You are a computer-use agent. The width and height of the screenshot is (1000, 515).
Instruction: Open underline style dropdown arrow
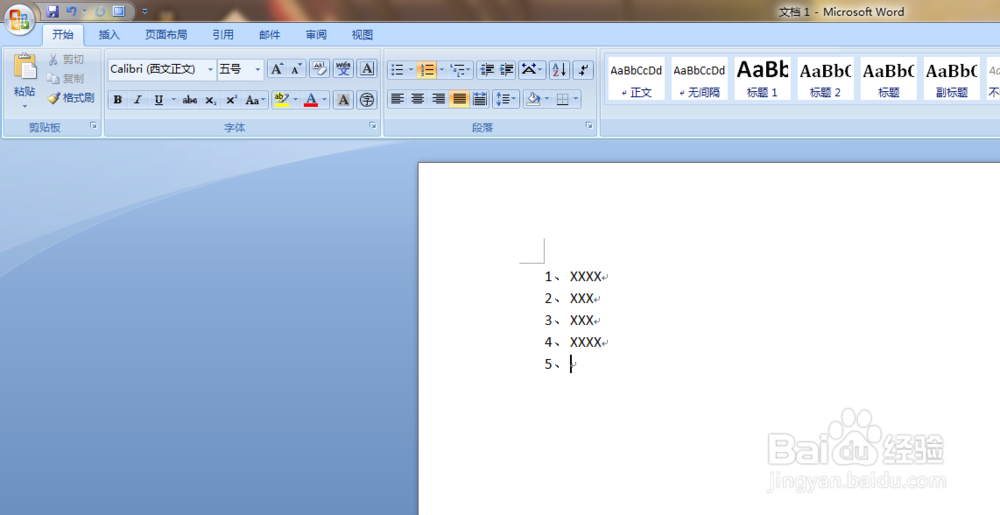point(173,100)
